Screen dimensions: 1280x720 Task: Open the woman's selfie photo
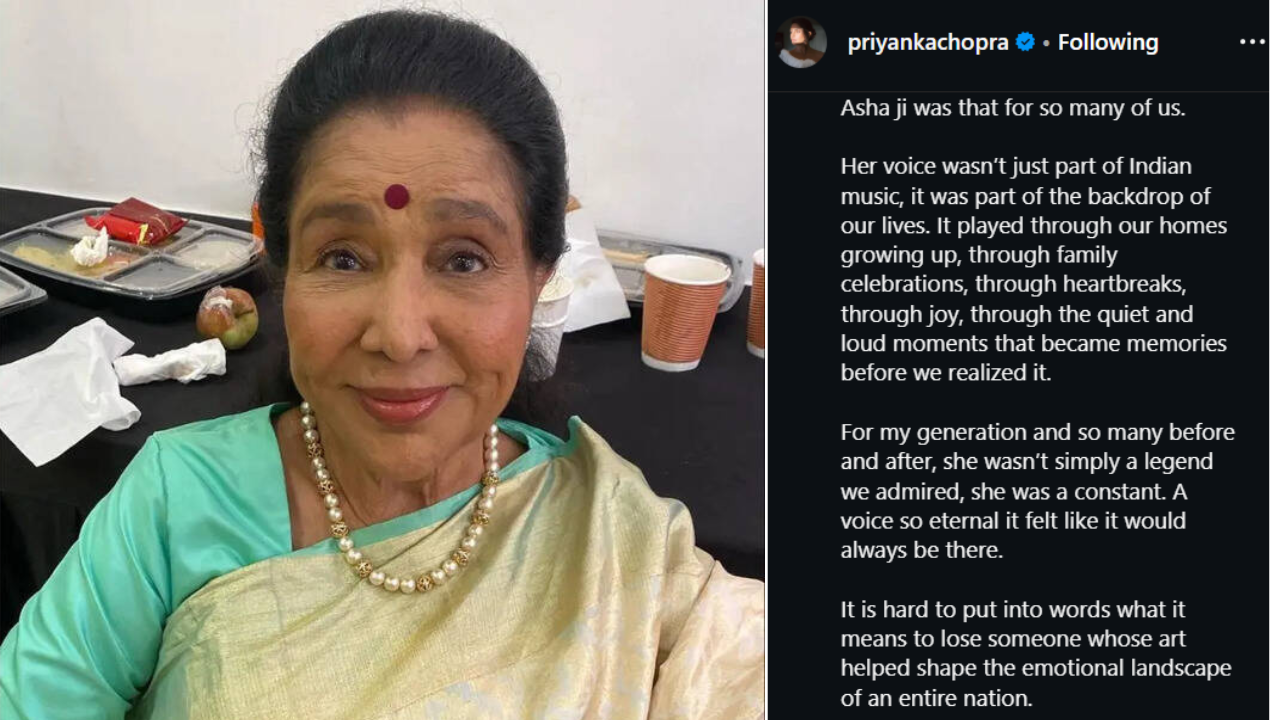point(382,360)
